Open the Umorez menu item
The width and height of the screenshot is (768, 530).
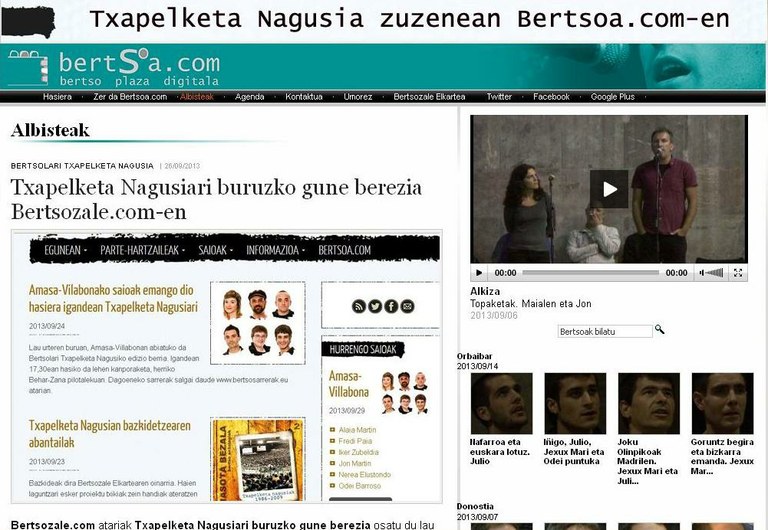pyautogui.click(x=358, y=97)
